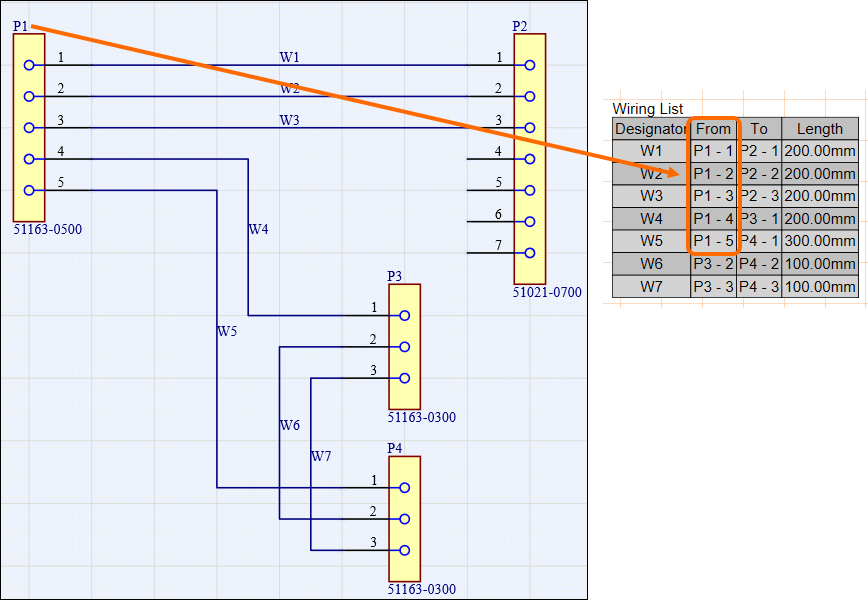Click the Length column header
868x600 pixels.
(x=820, y=128)
